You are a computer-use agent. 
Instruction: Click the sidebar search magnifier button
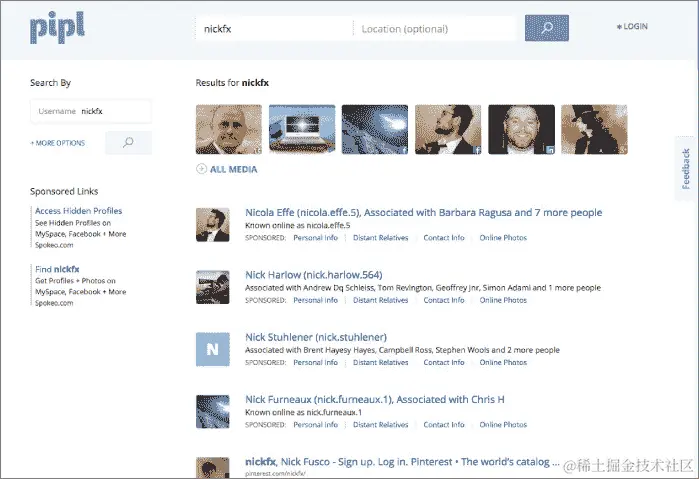pyautogui.click(x=128, y=143)
